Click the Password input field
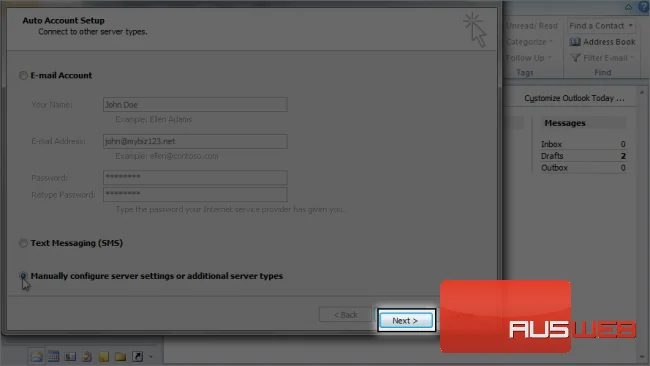The image size is (650, 366). (195, 177)
